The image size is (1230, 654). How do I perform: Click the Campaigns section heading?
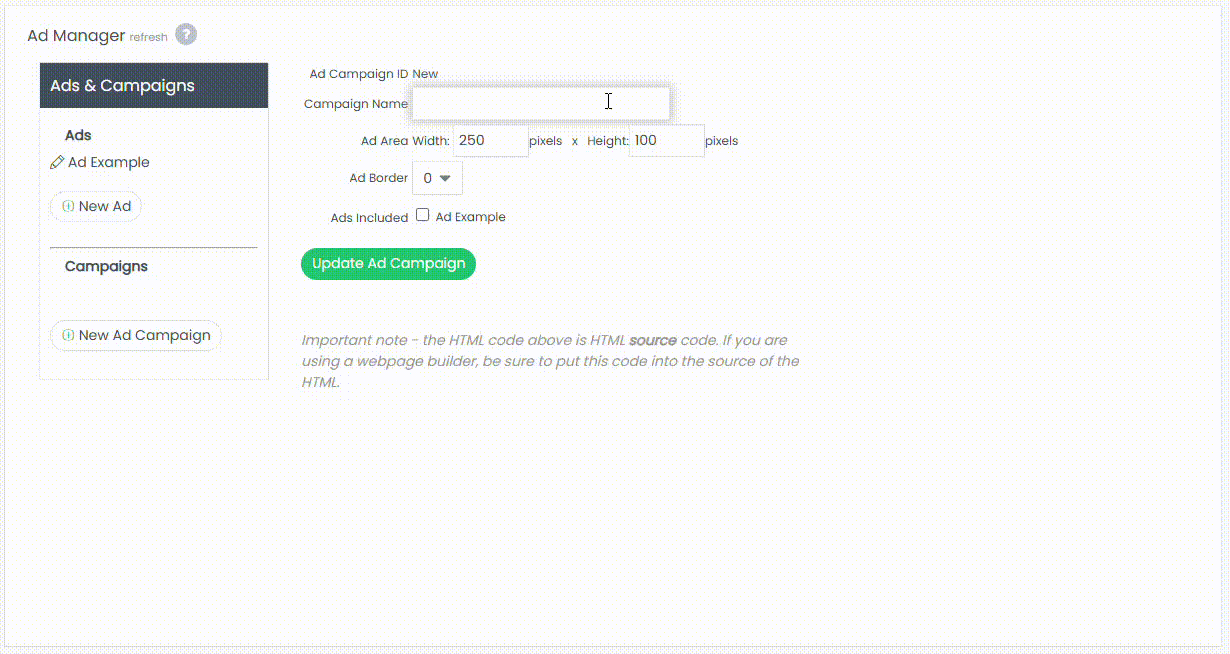pos(106,266)
